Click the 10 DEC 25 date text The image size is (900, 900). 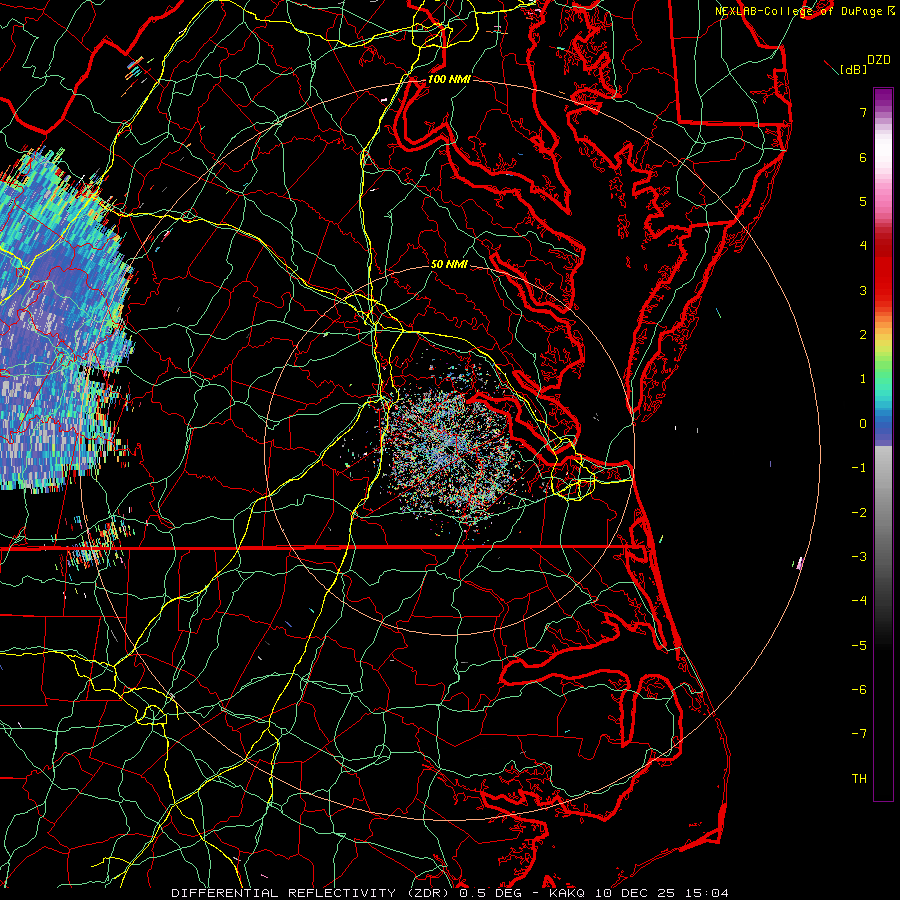pyautogui.click(x=635, y=893)
